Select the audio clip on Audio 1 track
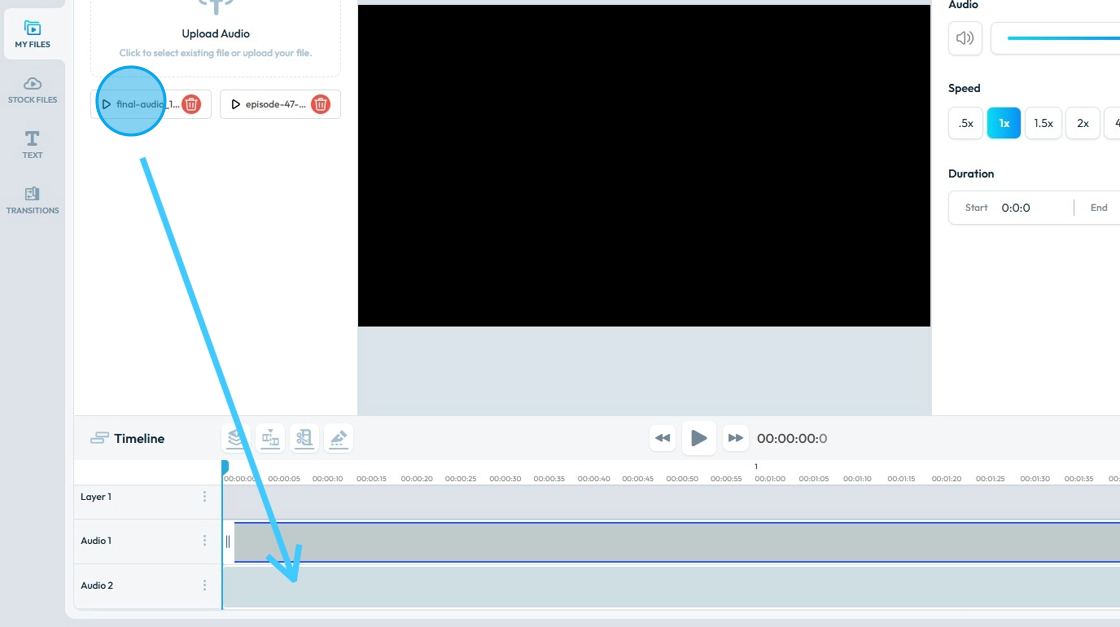Screen dimensions: 1120x627 click(677, 542)
